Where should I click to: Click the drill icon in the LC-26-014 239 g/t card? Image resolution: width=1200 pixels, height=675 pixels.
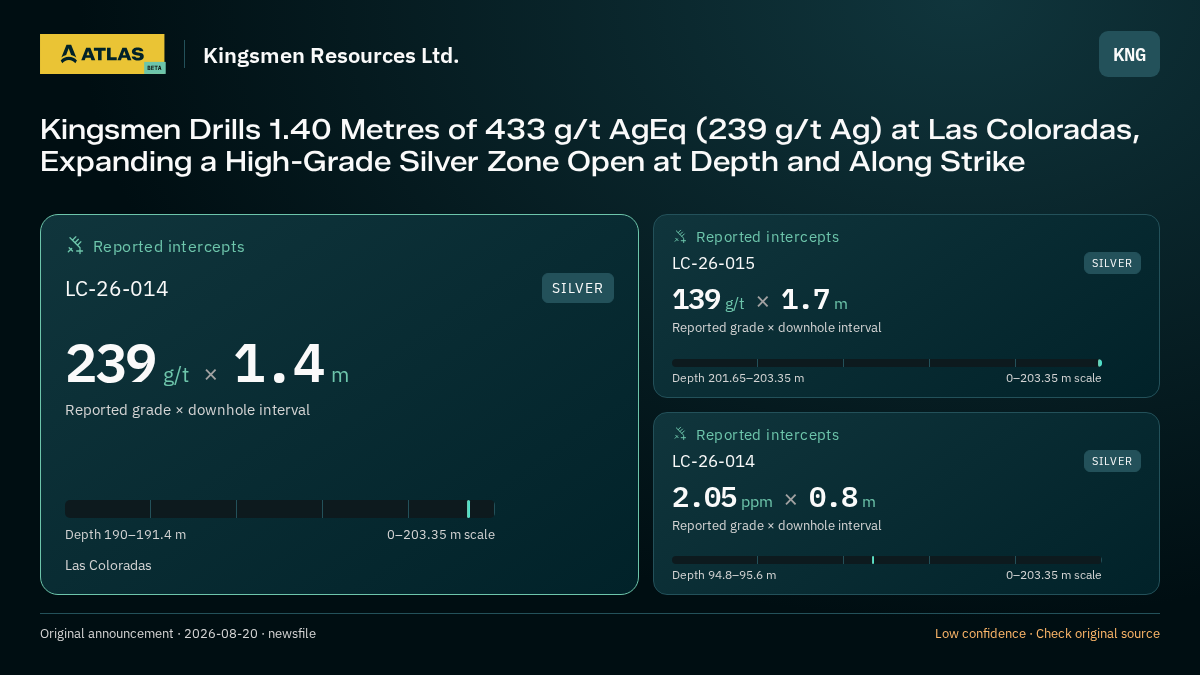click(75, 245)
